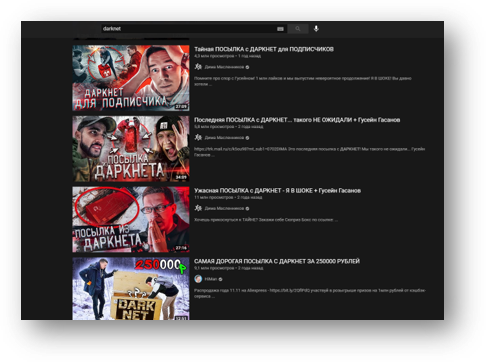Start voice search with the microphone icon
Viewport: 486px width, 362px height.
click(x=316, y=29)
